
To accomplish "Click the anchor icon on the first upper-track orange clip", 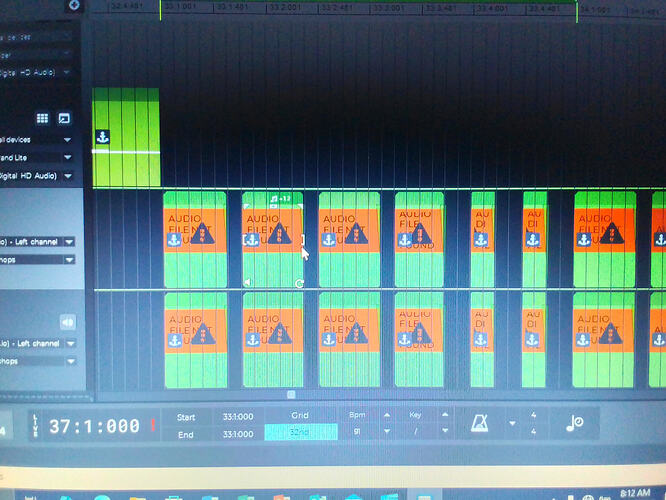I will click(174, 240).
